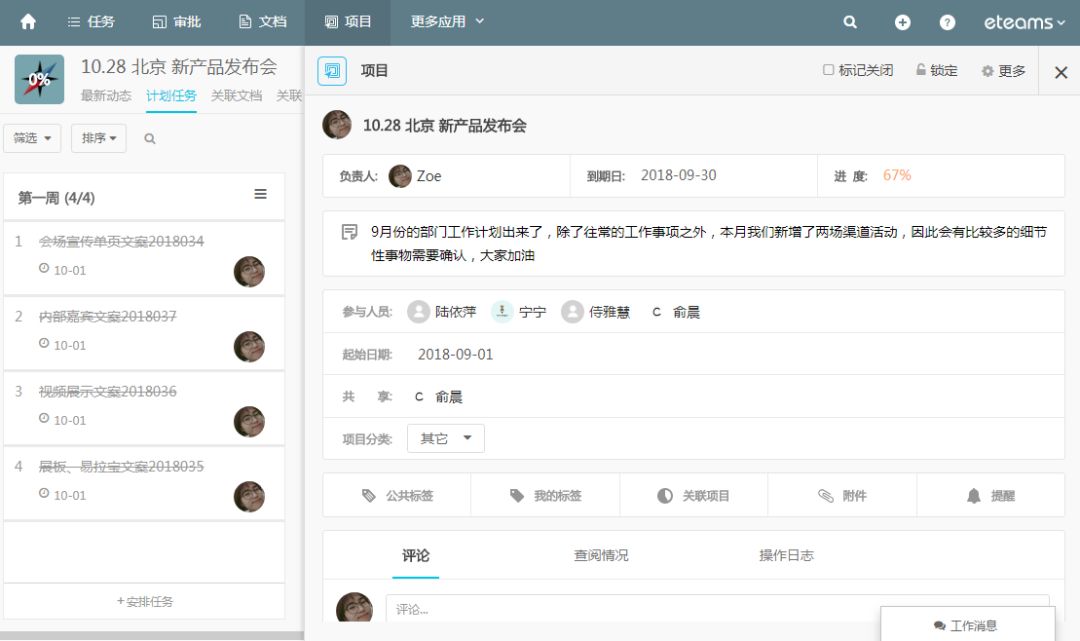Open the help question mark icon
The width and height of the screenshot is (1080, 641).
[947, 23]
